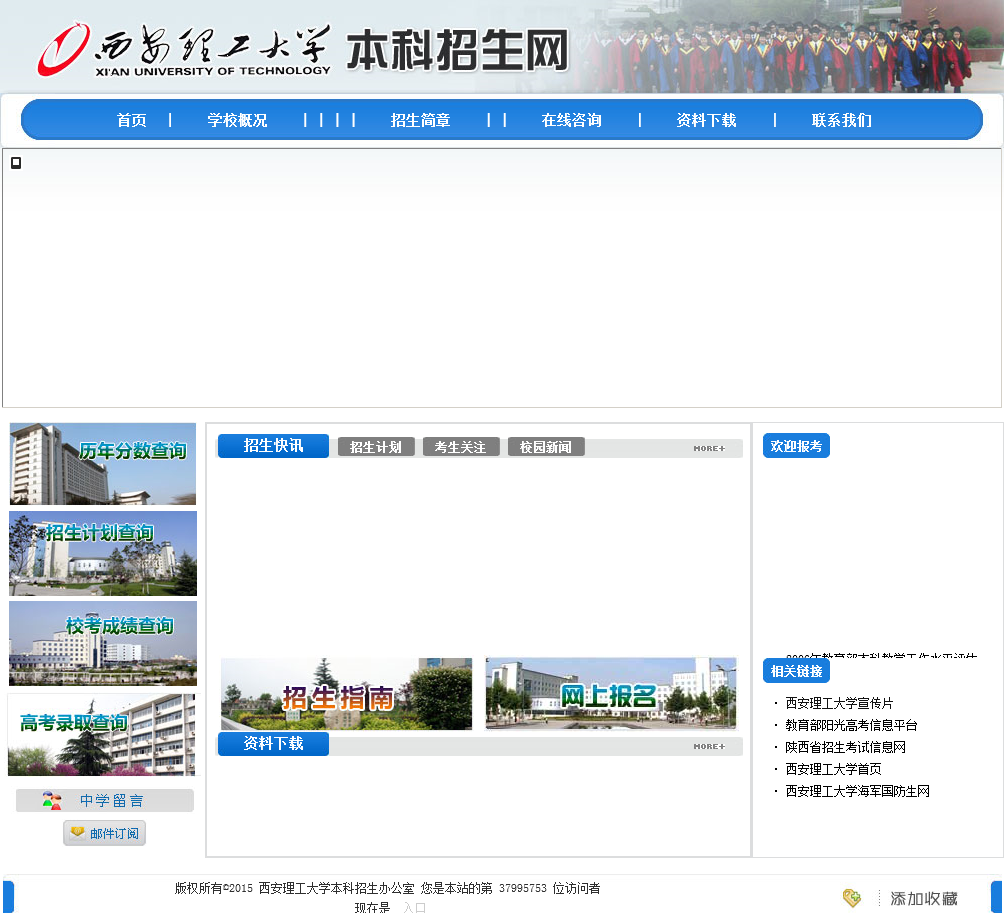Open link 西安理工大学海军国防生网
1004x913 pixels.
[857, 791]
